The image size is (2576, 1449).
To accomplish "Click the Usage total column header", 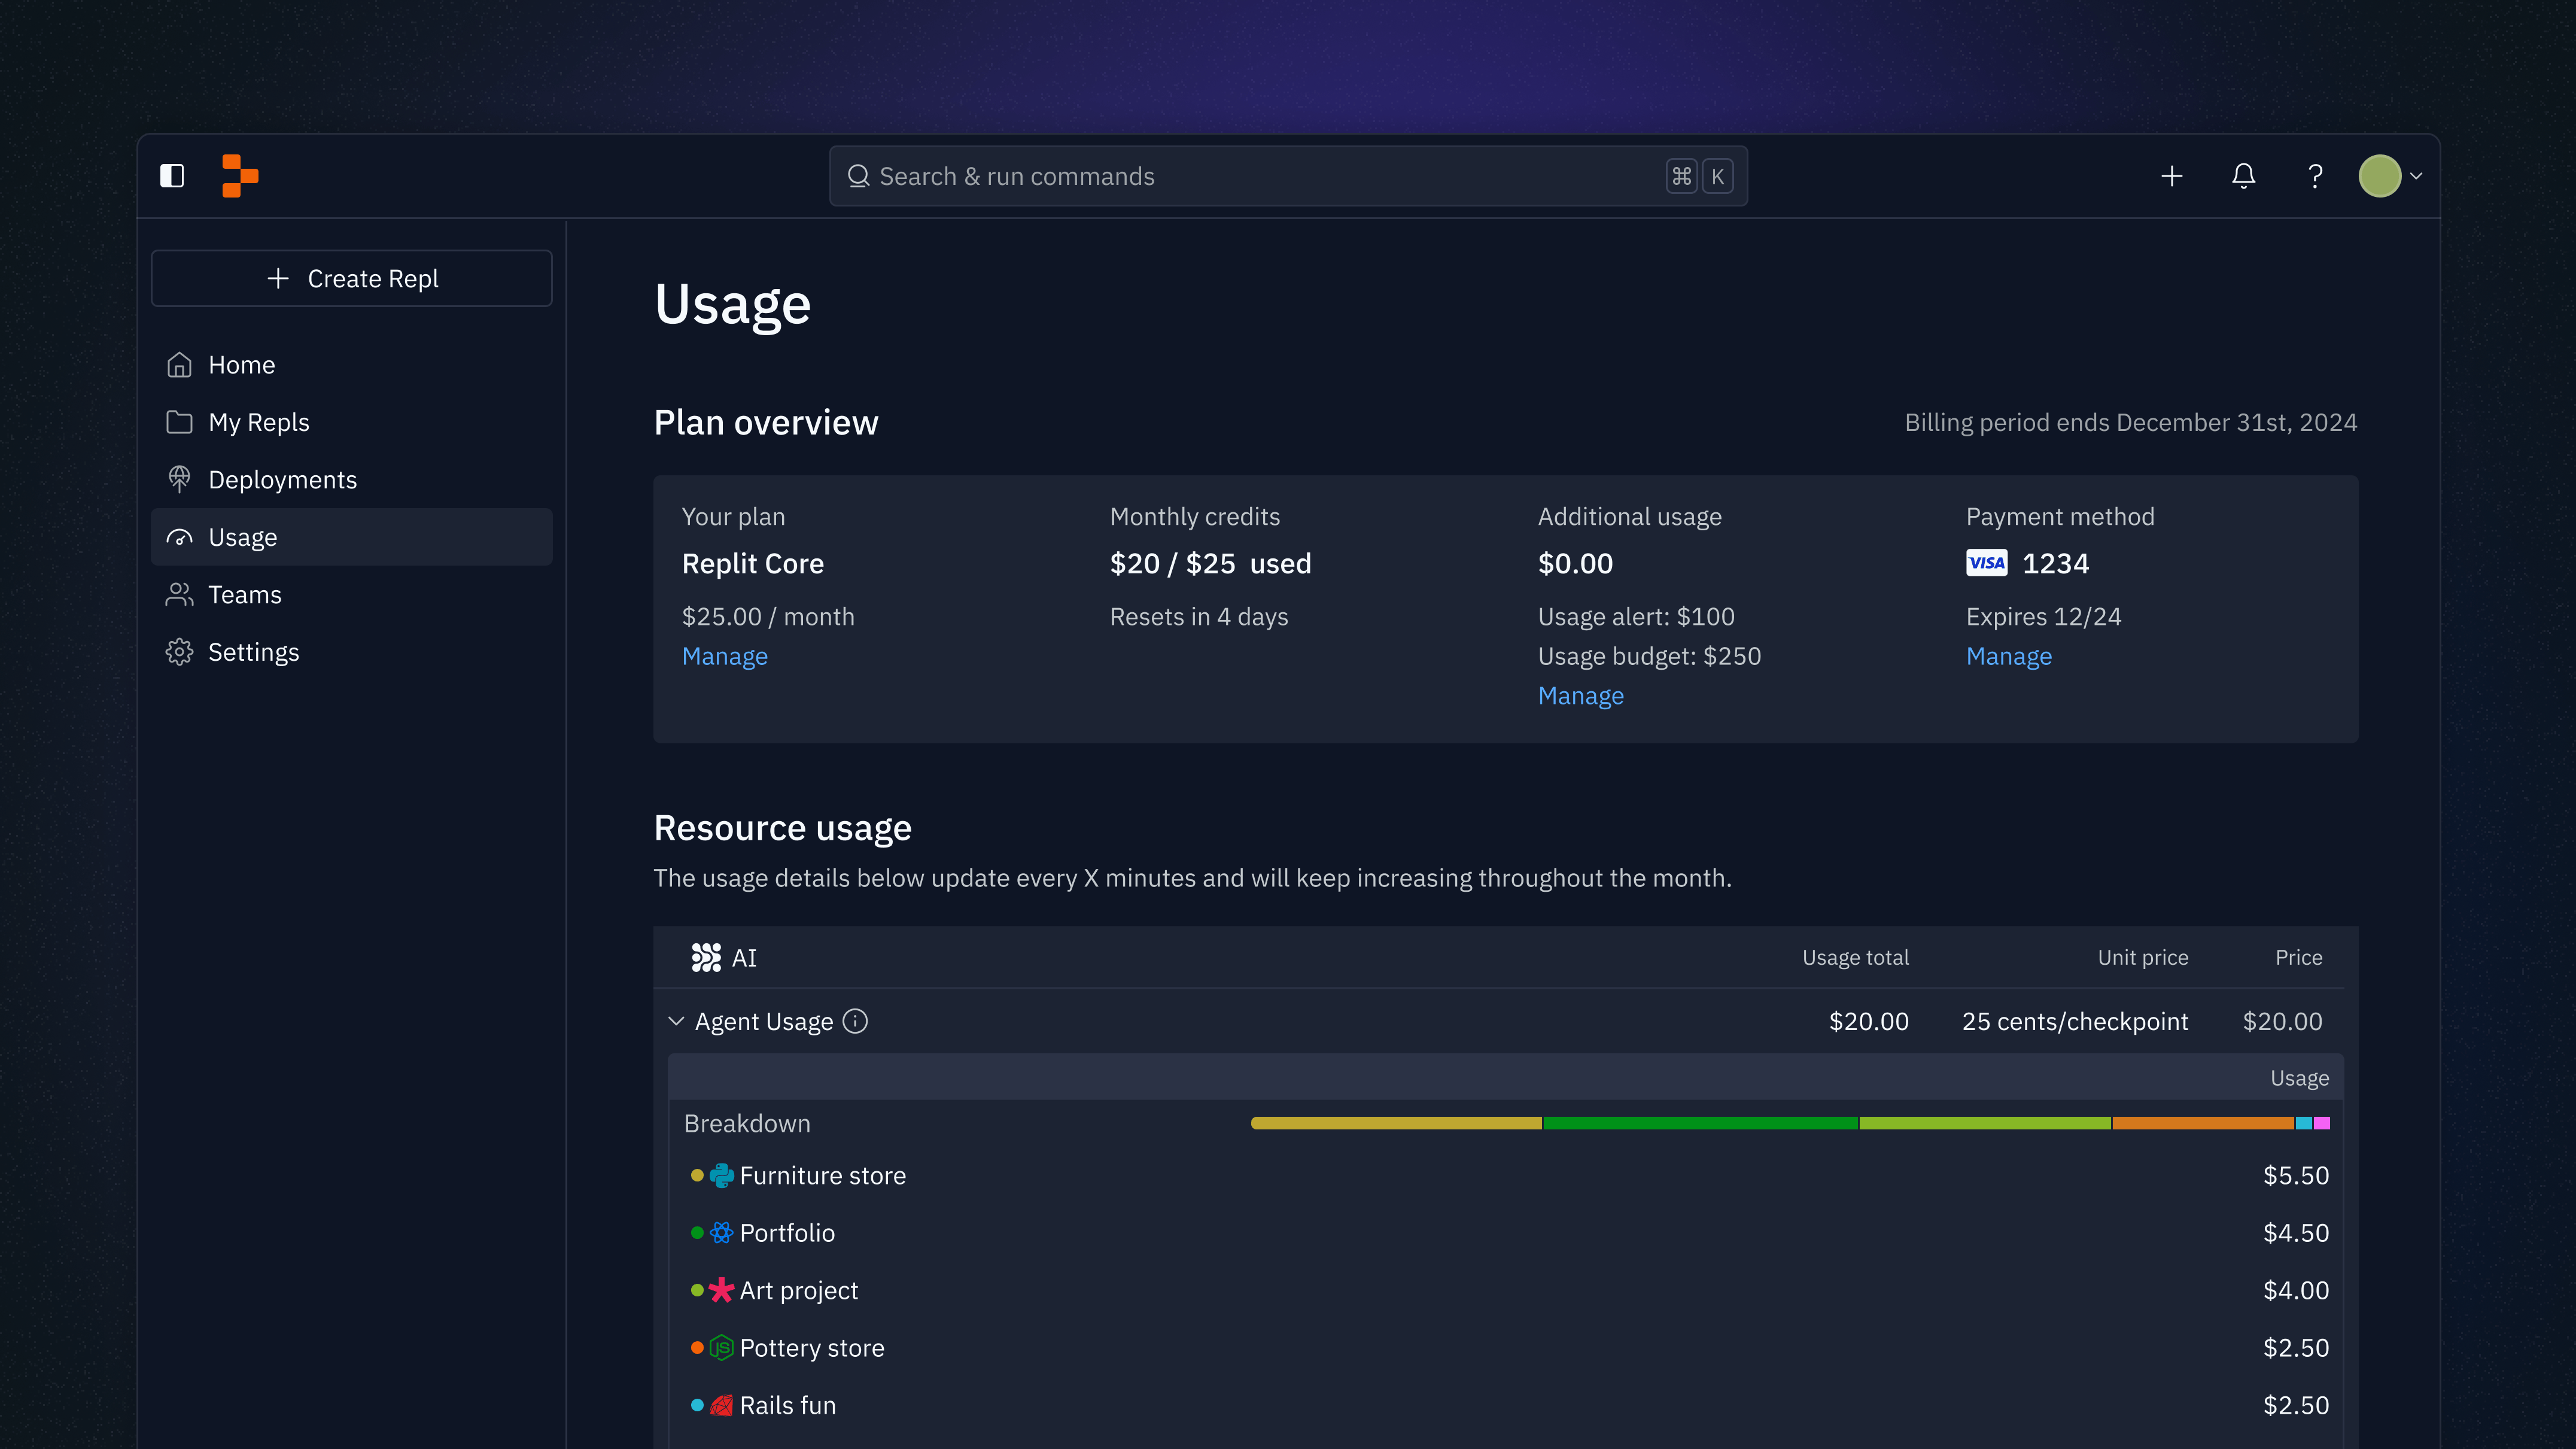I will click(x=1855, y=957).
